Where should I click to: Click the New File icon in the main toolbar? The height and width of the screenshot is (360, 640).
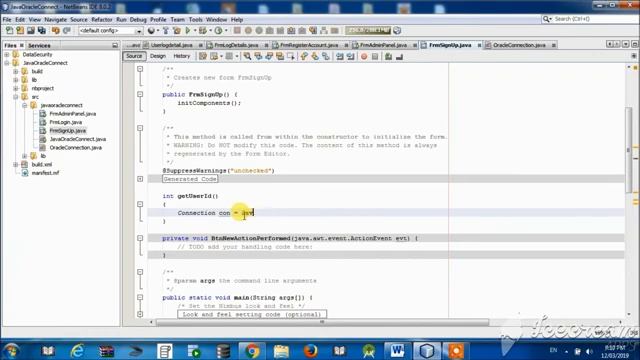[x=9, y=31]
